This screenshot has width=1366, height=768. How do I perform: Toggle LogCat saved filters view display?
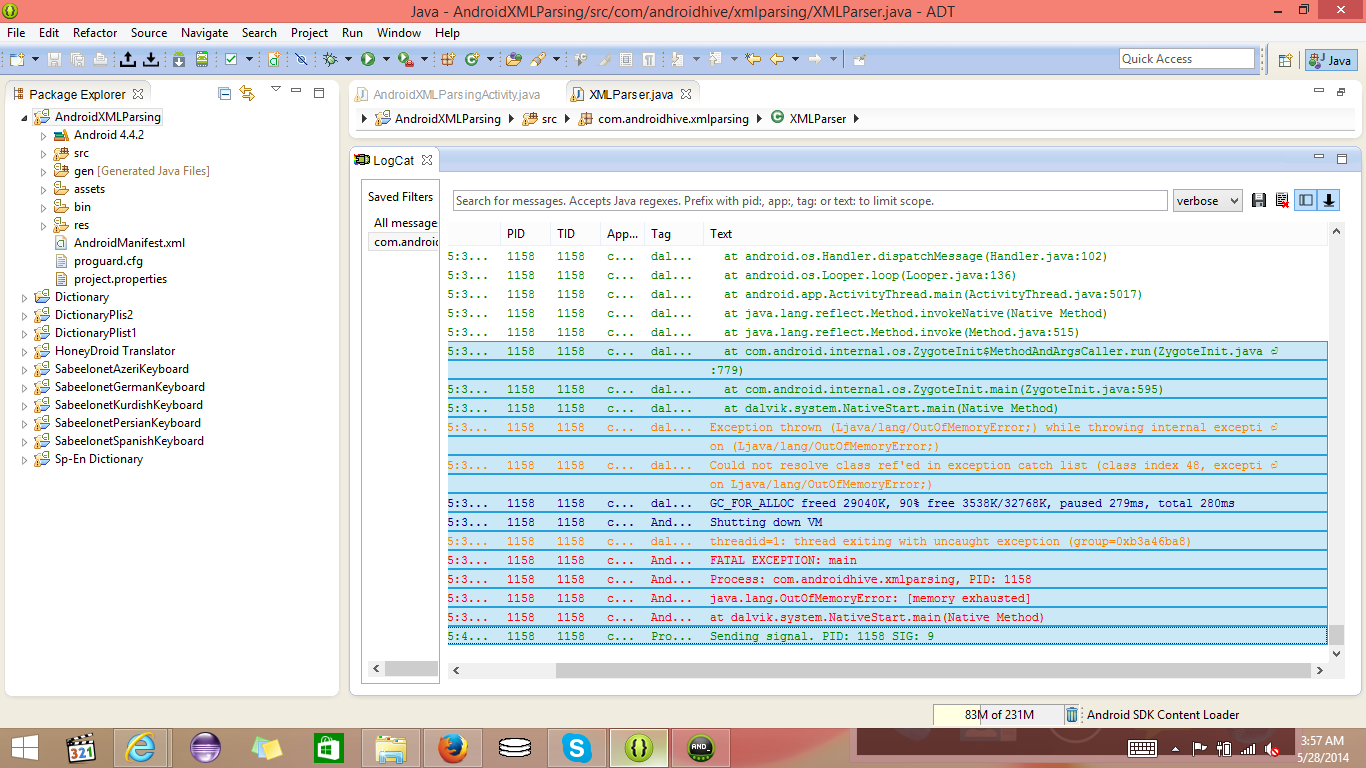click(1306, 201)
